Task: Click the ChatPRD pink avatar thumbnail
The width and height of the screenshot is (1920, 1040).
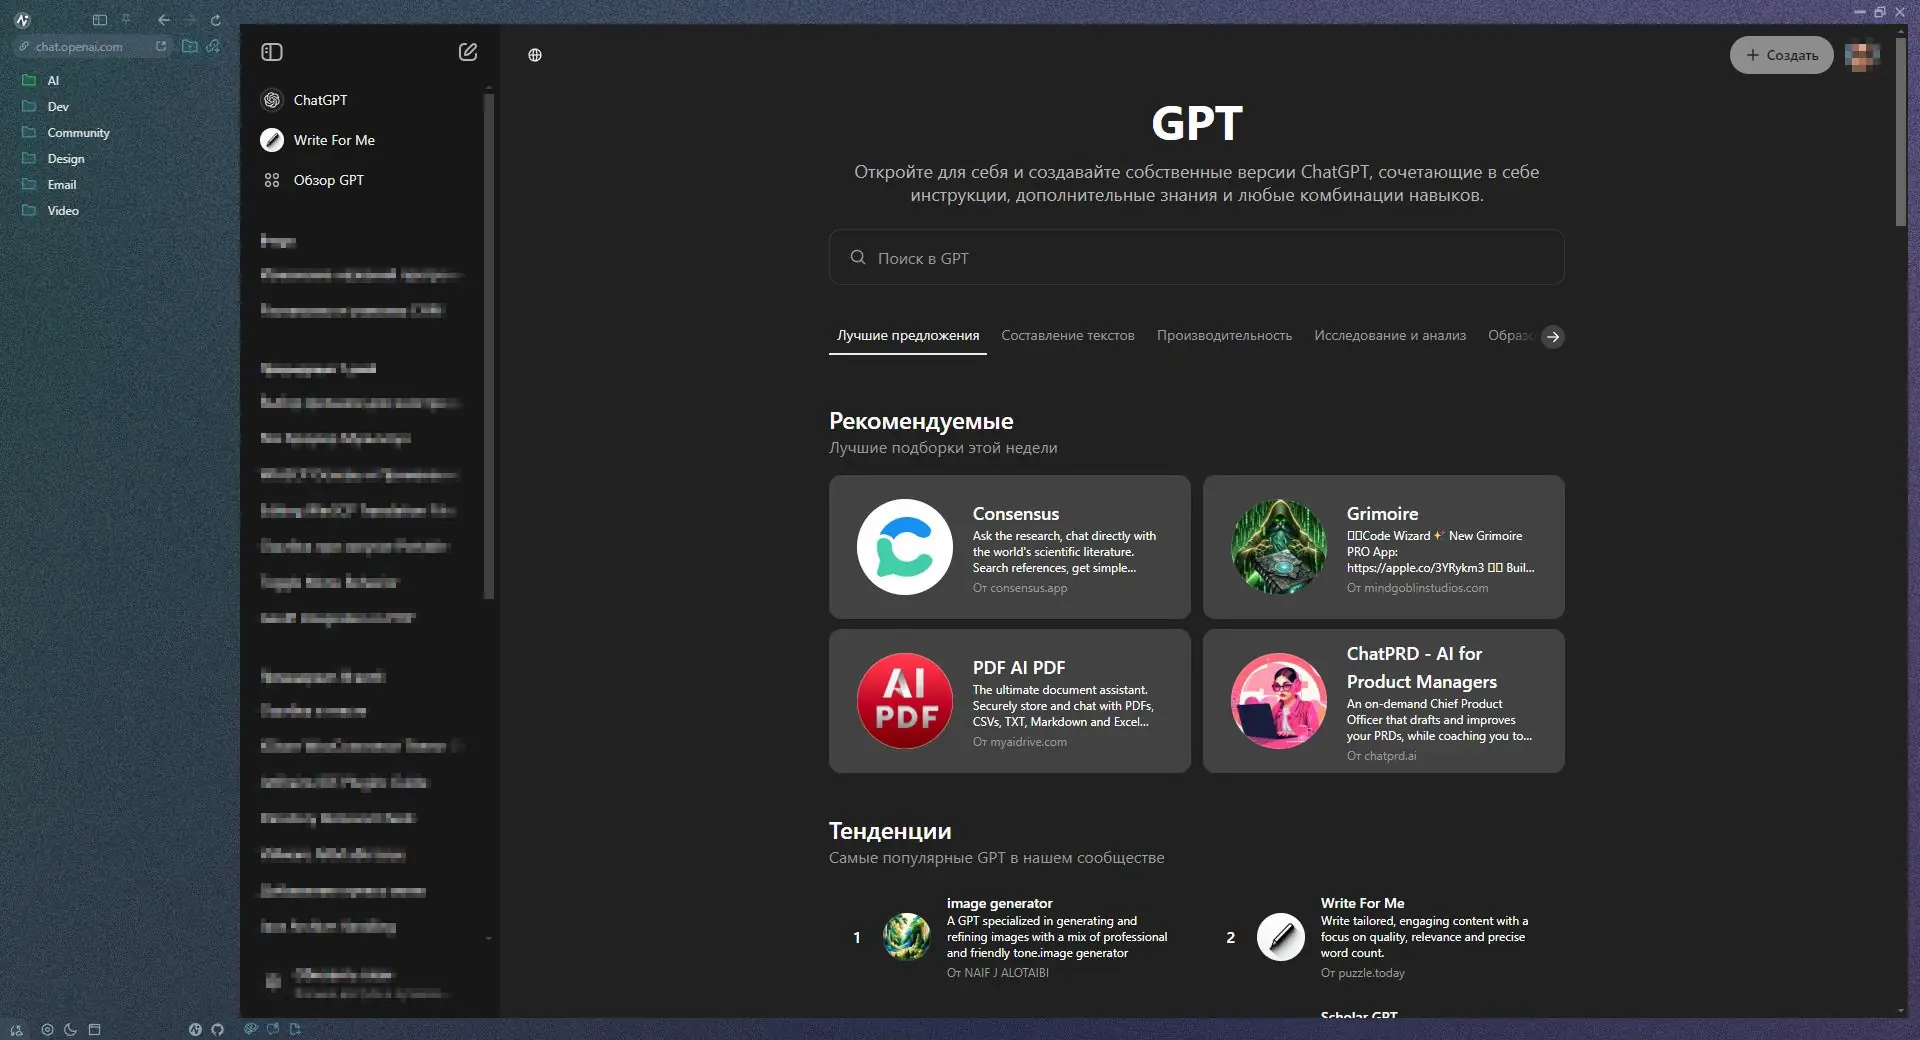Action: coord(1279,701)
